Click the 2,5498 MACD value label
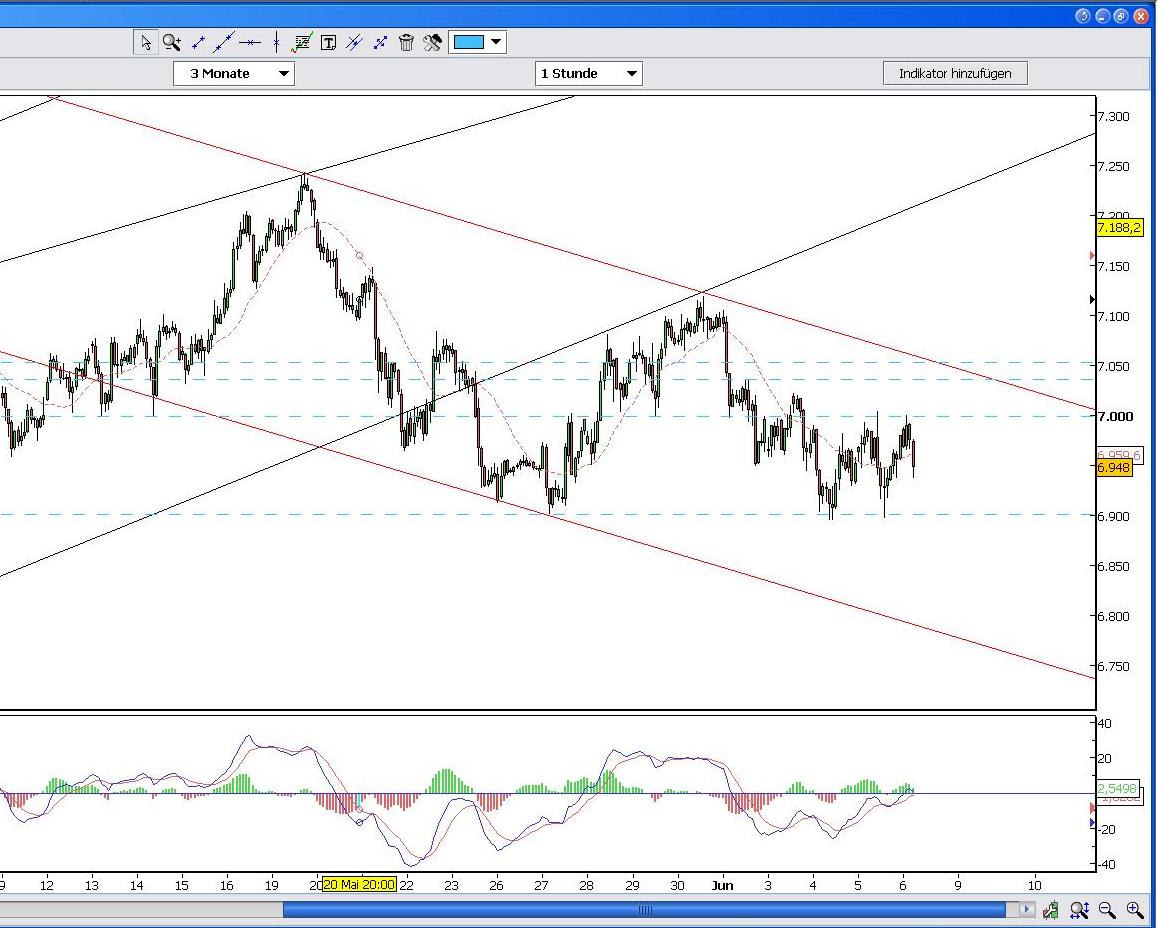This screenshot has height=928, width=1158. pyautogui.click(x=1117, y=788)
